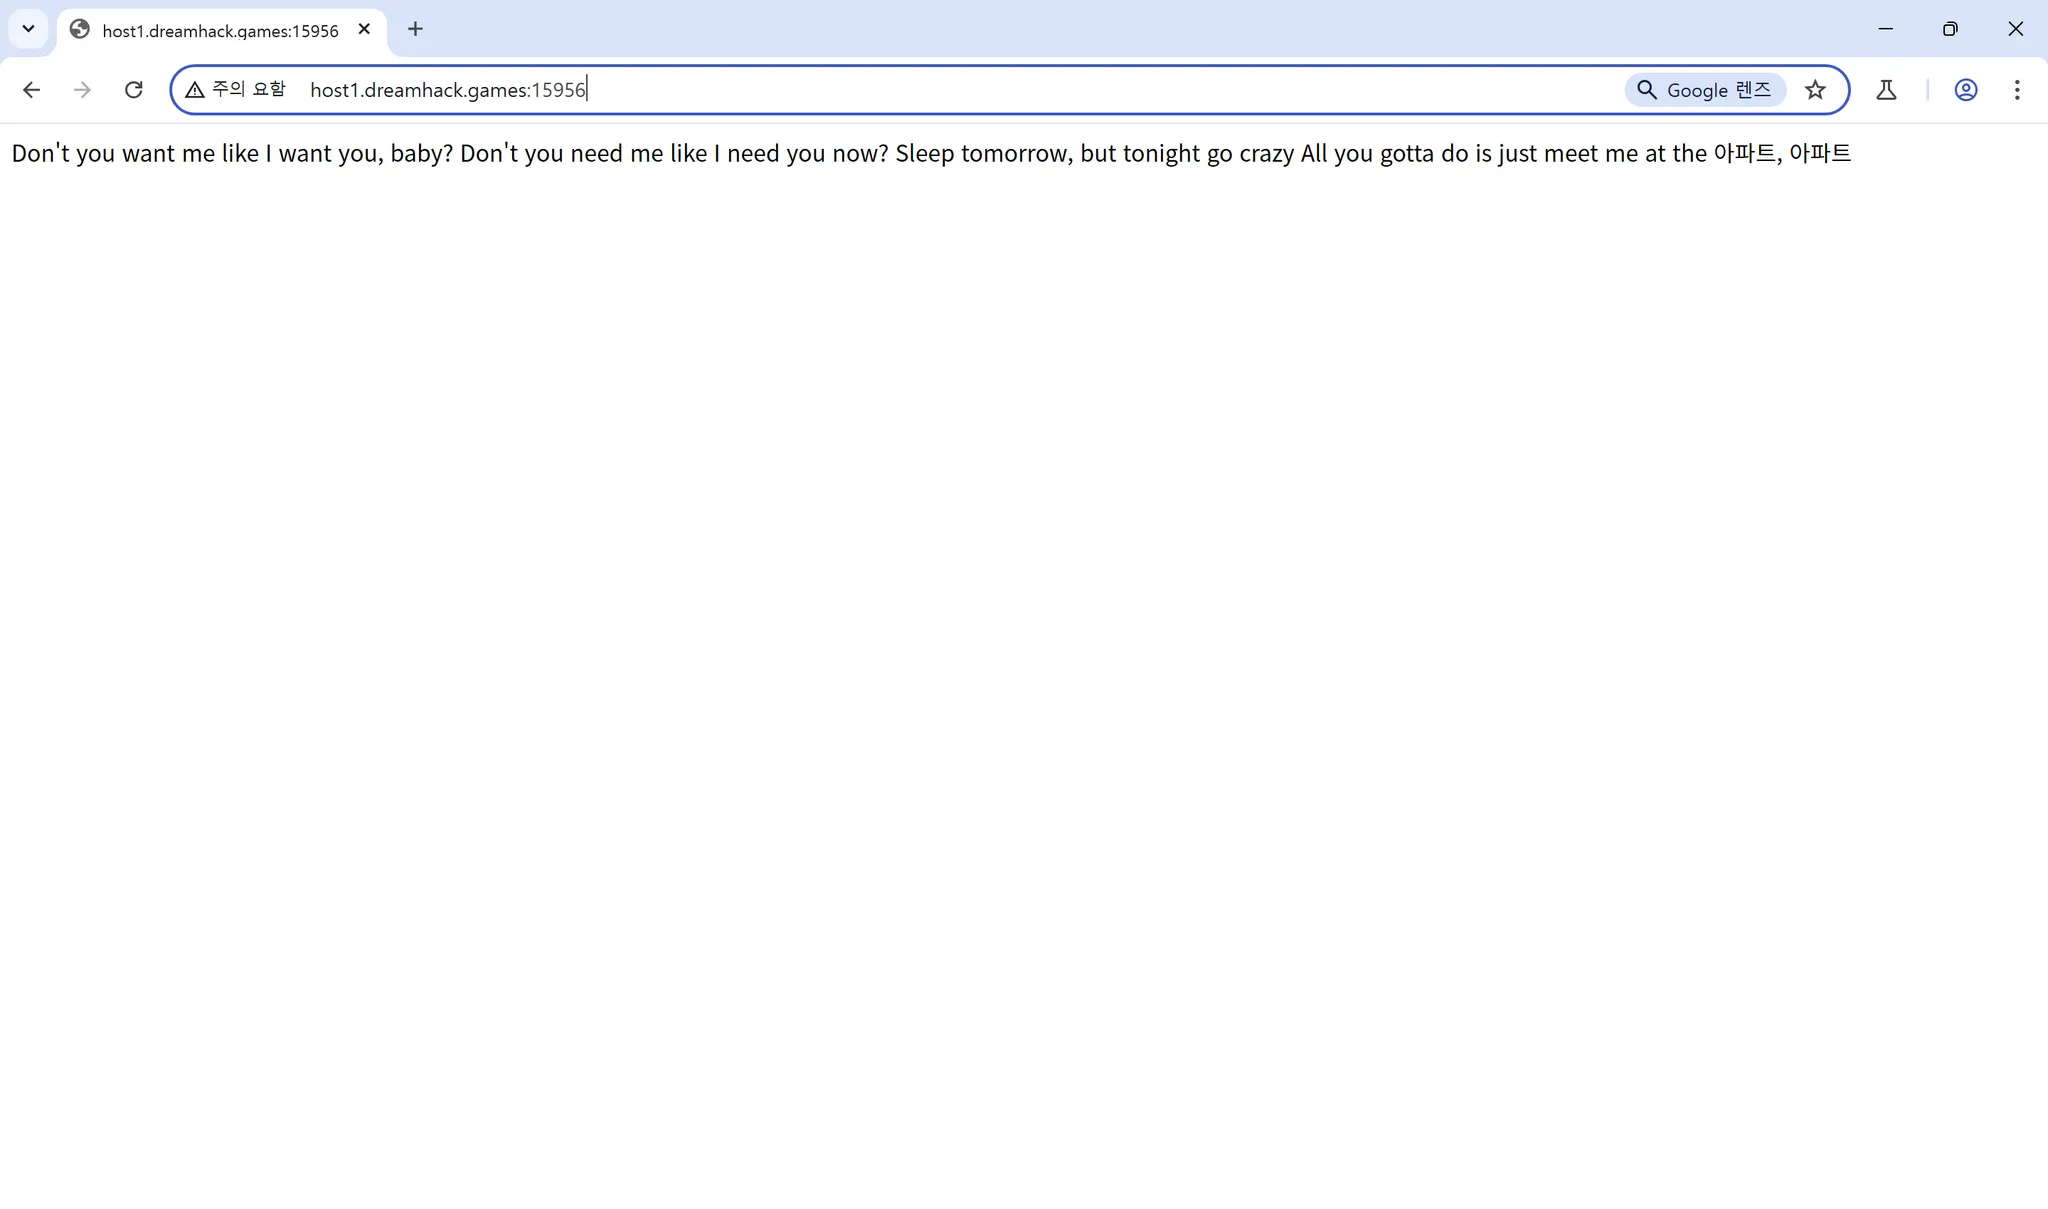Click the globe favicon on tab

tap(80, 30)
